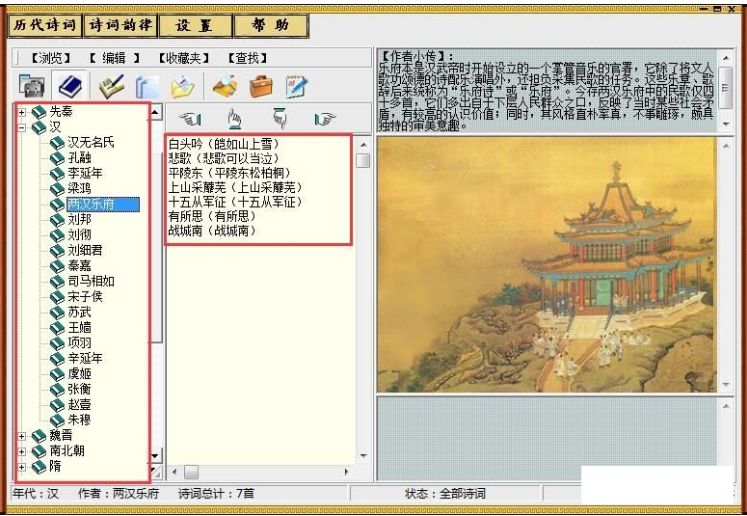
Task: Click the hand pointing right icon
Action: [325, 118]
